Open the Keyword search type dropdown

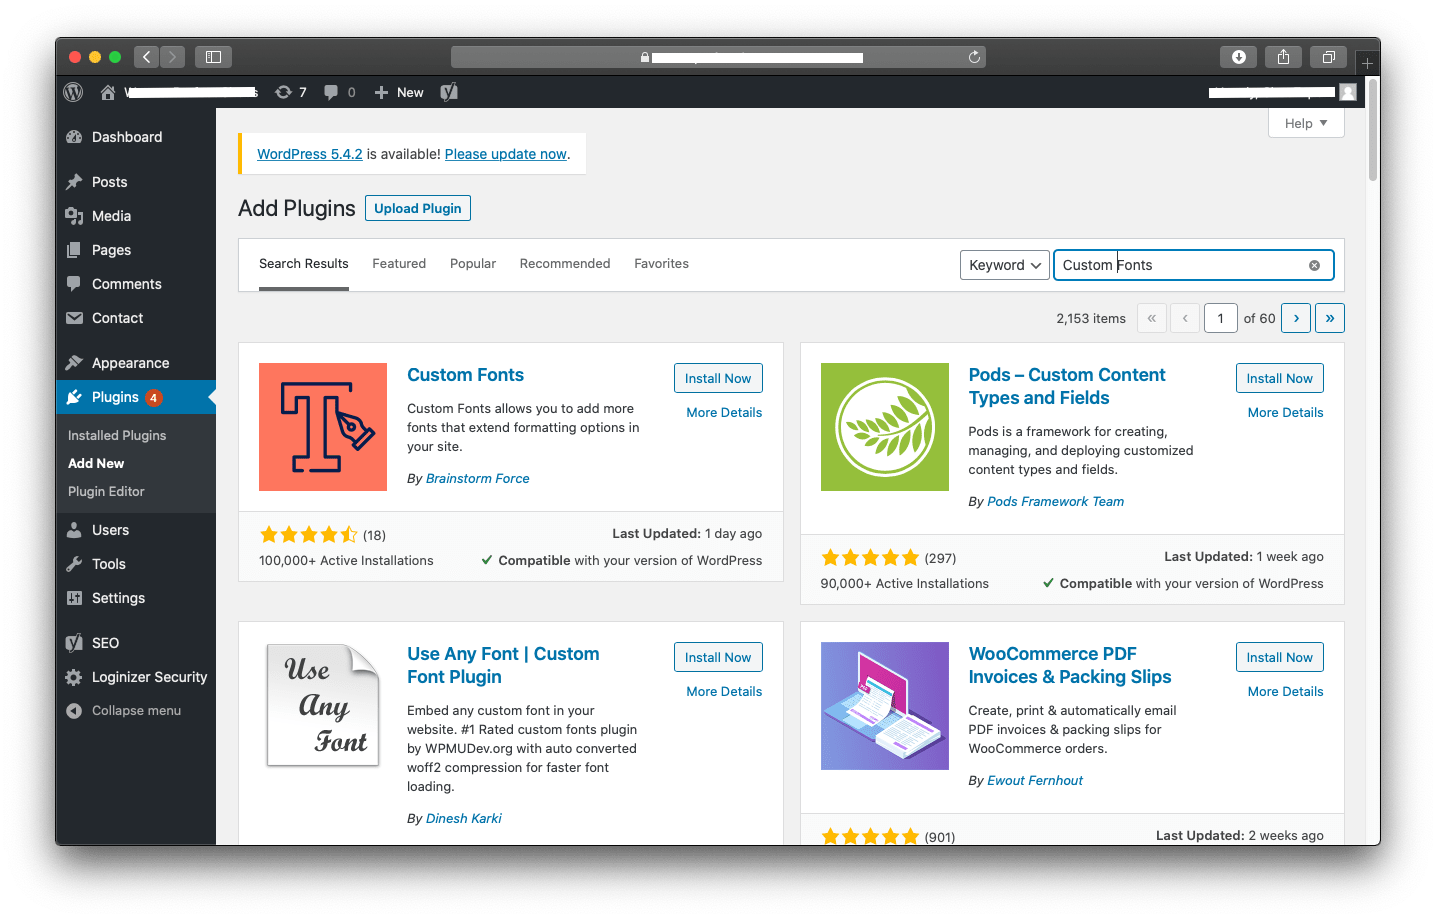coord(1005,265)
